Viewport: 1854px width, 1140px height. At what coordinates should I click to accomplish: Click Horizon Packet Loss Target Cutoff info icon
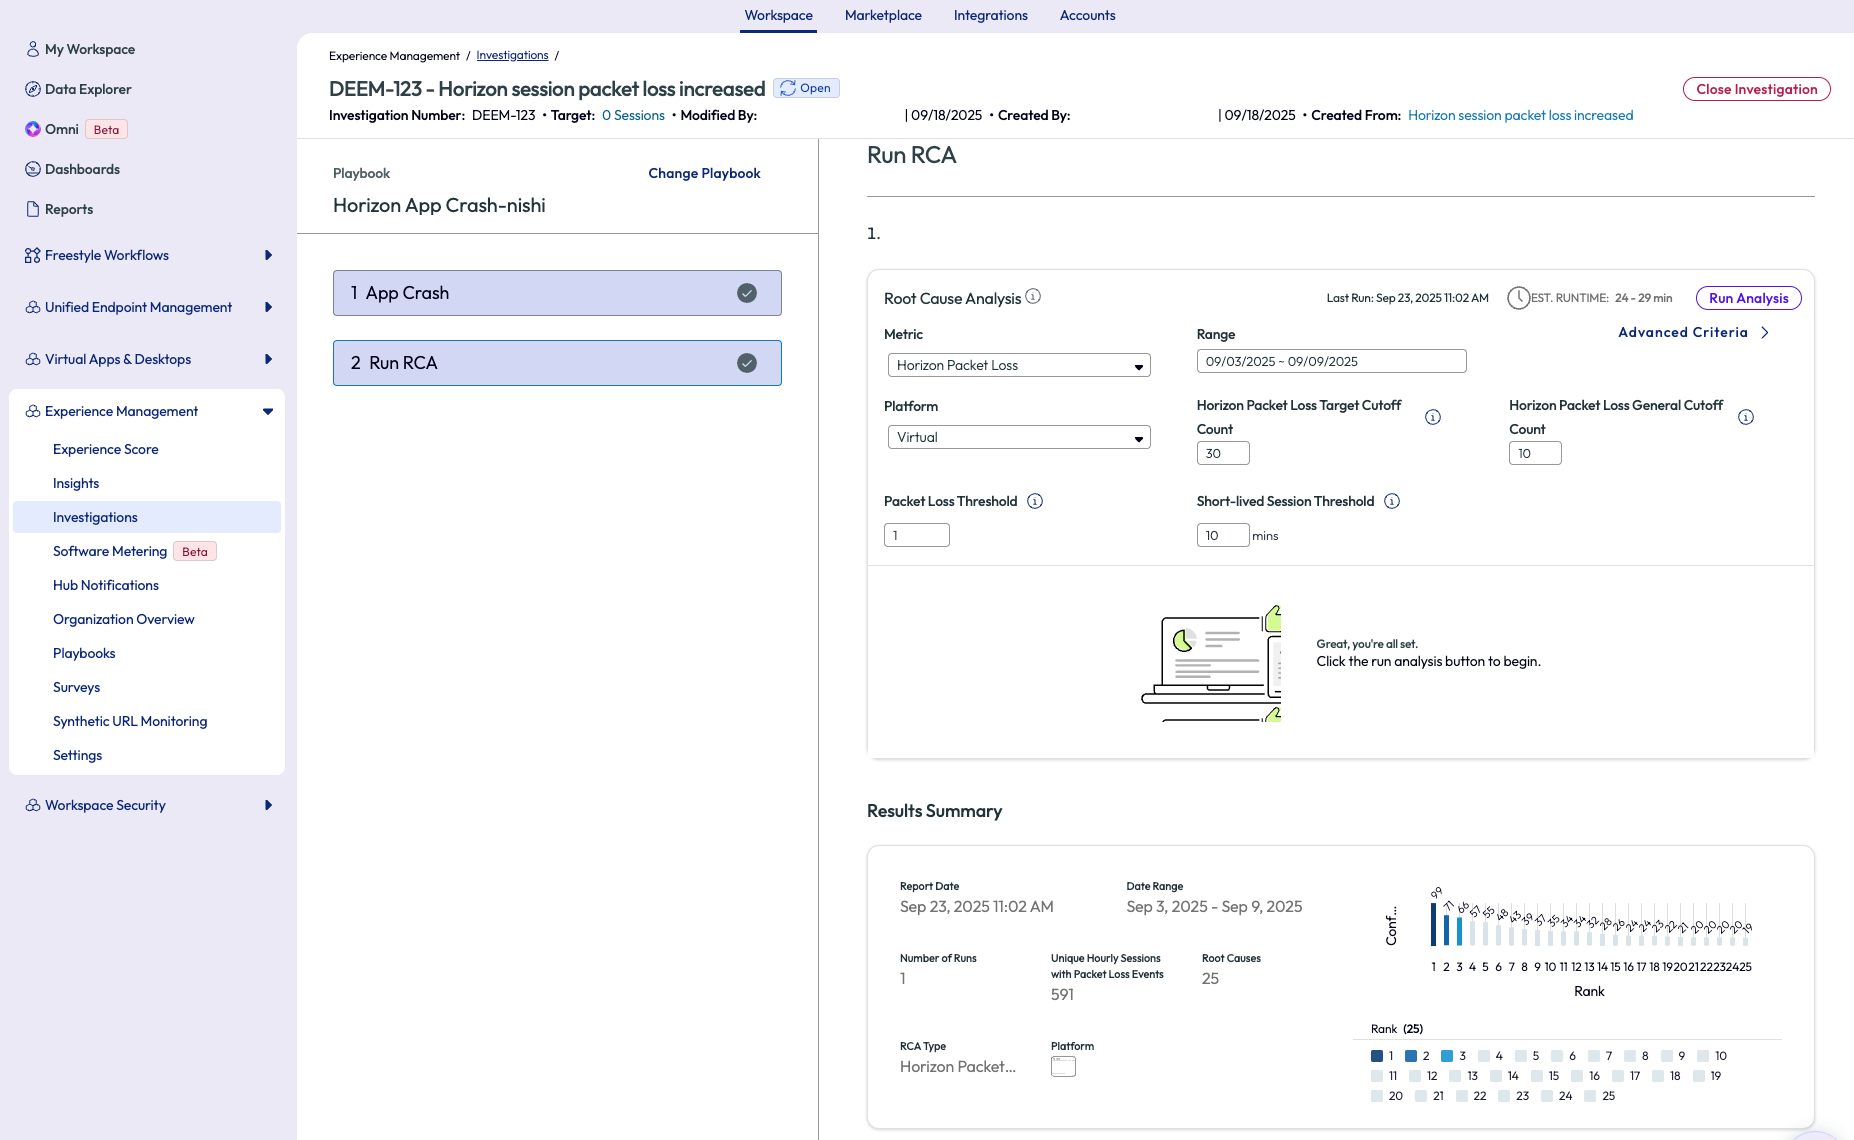click(x=1433, y=417)
